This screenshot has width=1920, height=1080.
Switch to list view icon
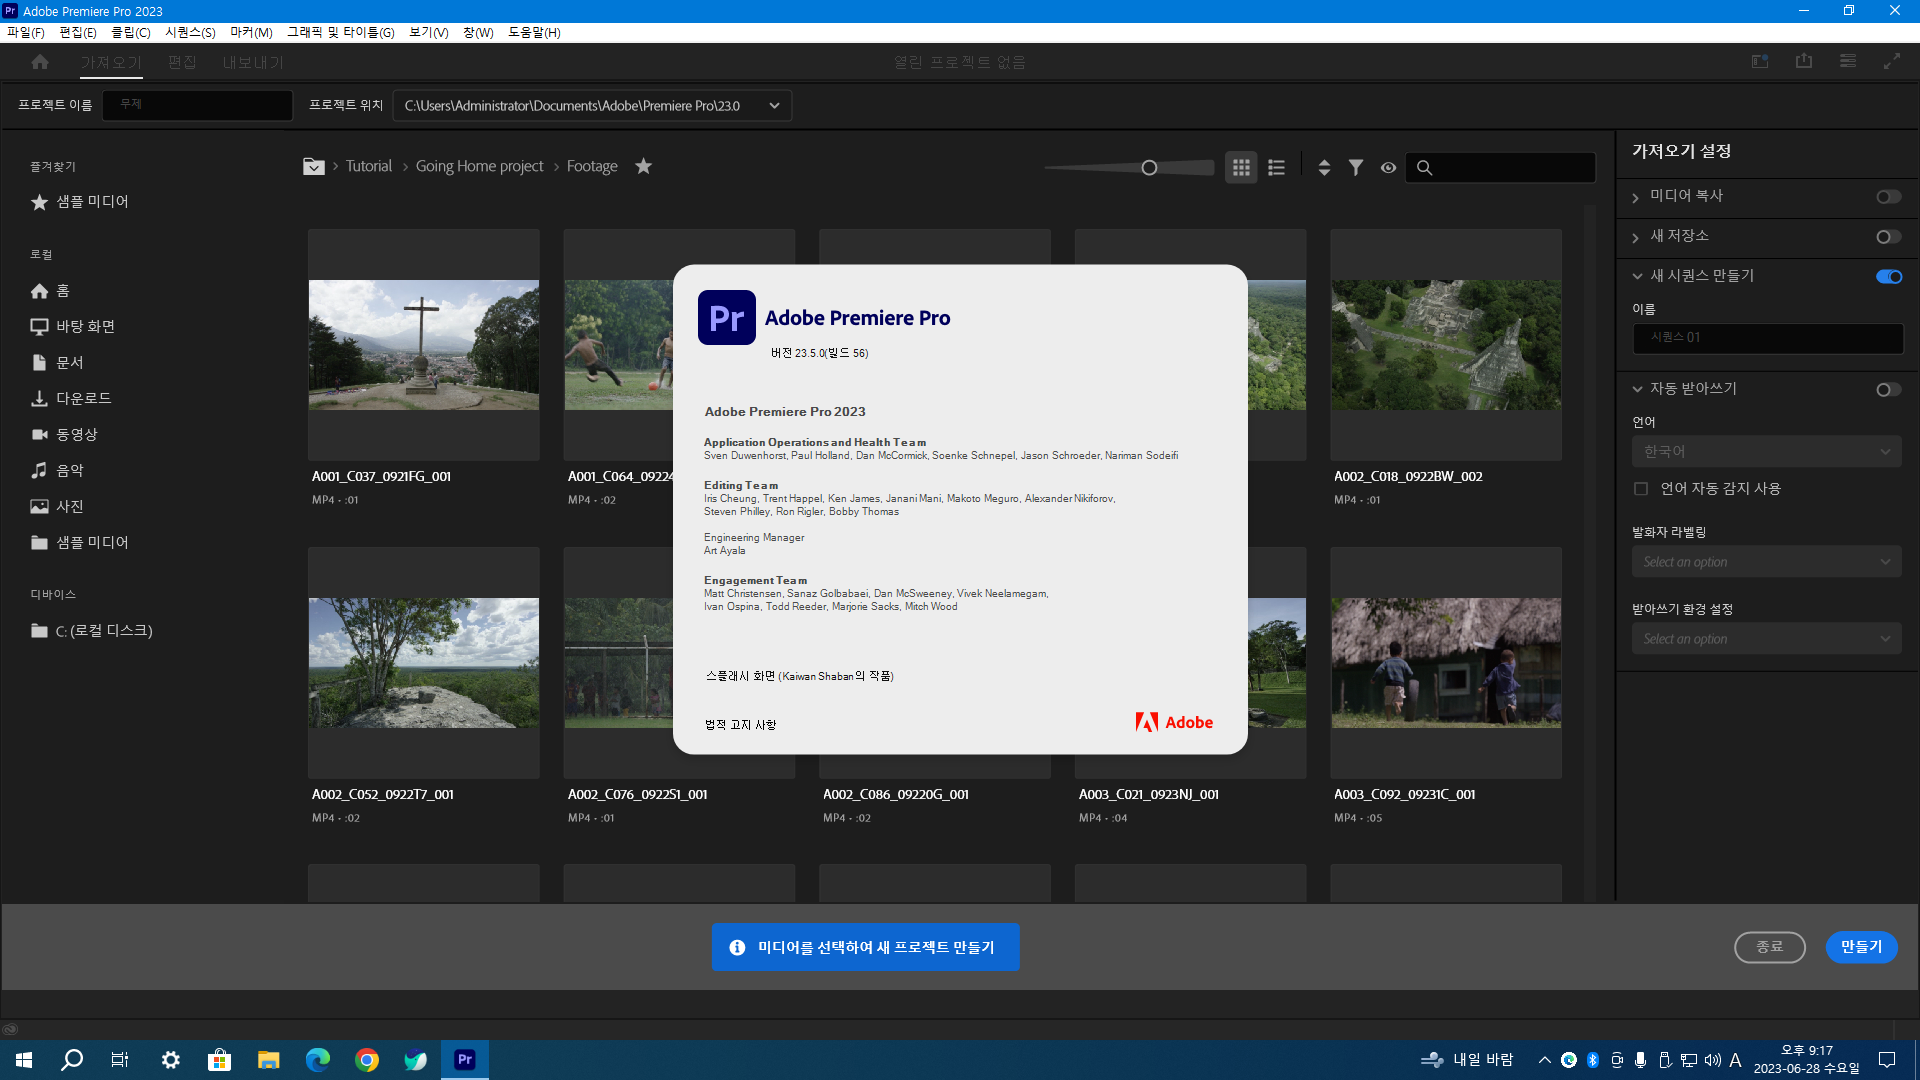point(1276,168)
